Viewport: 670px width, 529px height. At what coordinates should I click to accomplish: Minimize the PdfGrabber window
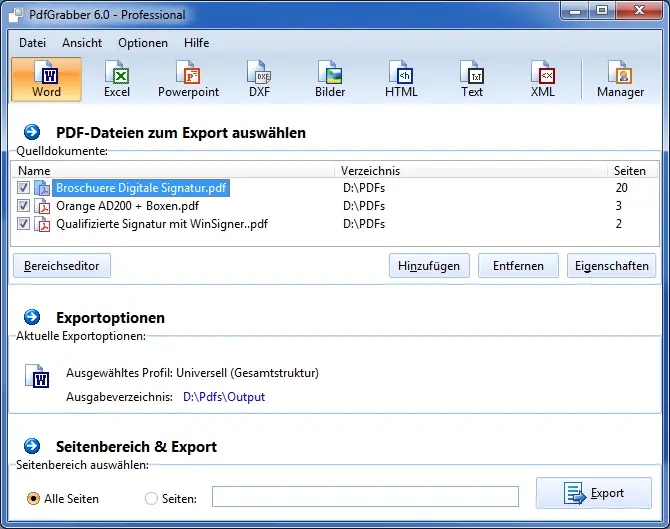click(575, 11)
